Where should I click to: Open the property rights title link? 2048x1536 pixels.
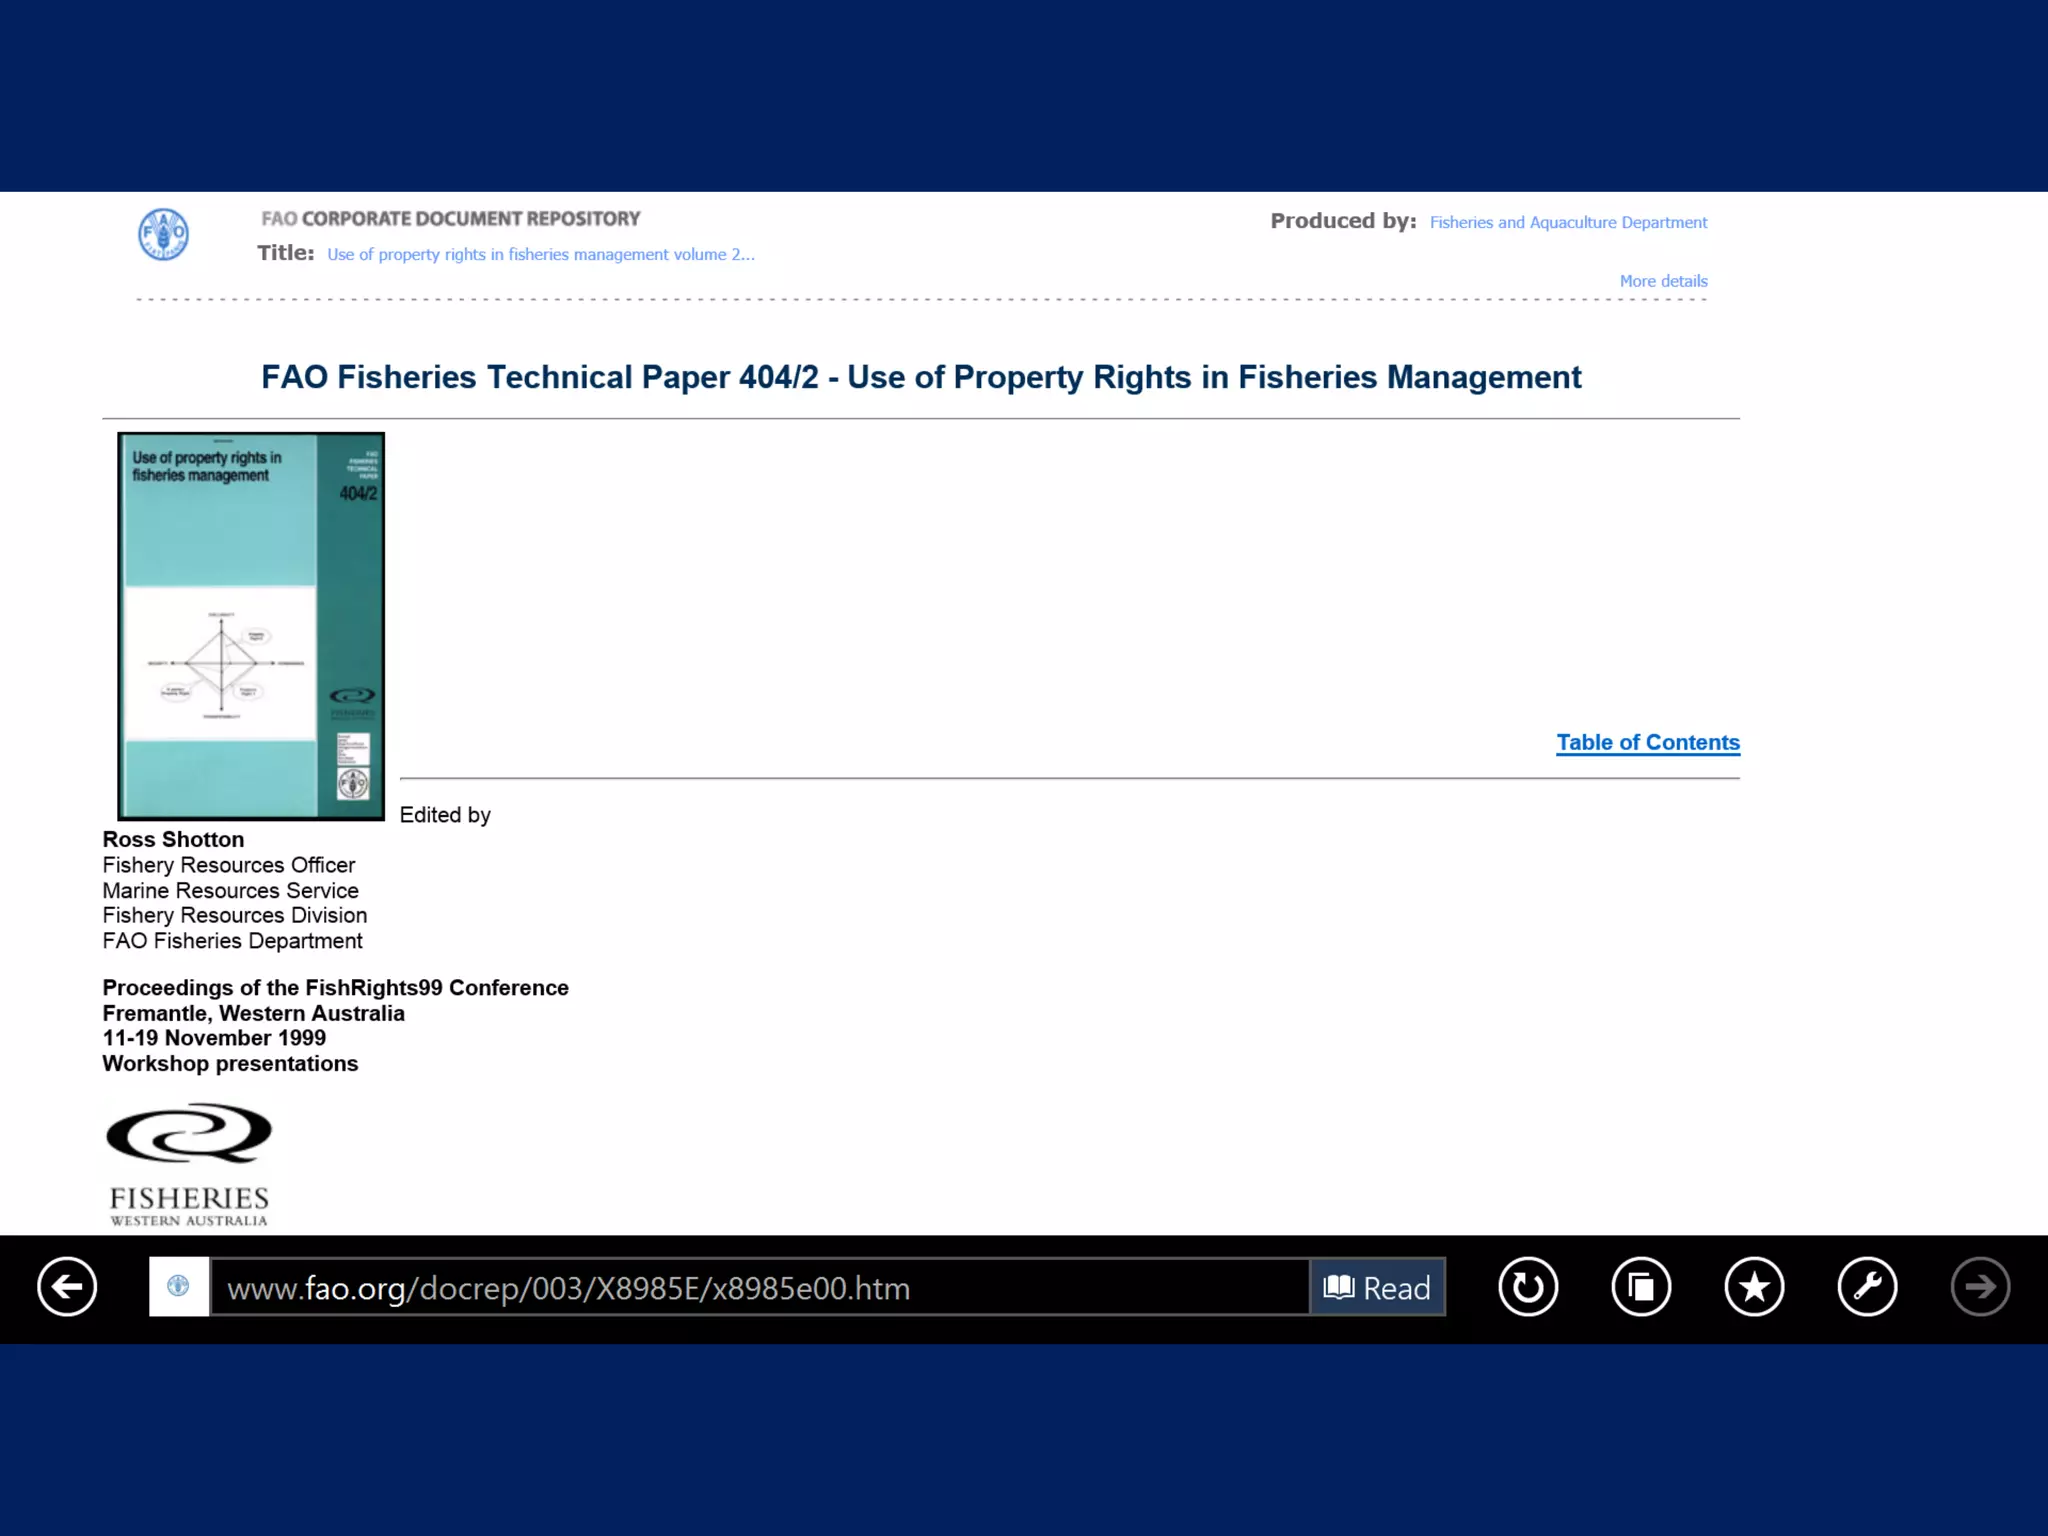coord(540,254)
